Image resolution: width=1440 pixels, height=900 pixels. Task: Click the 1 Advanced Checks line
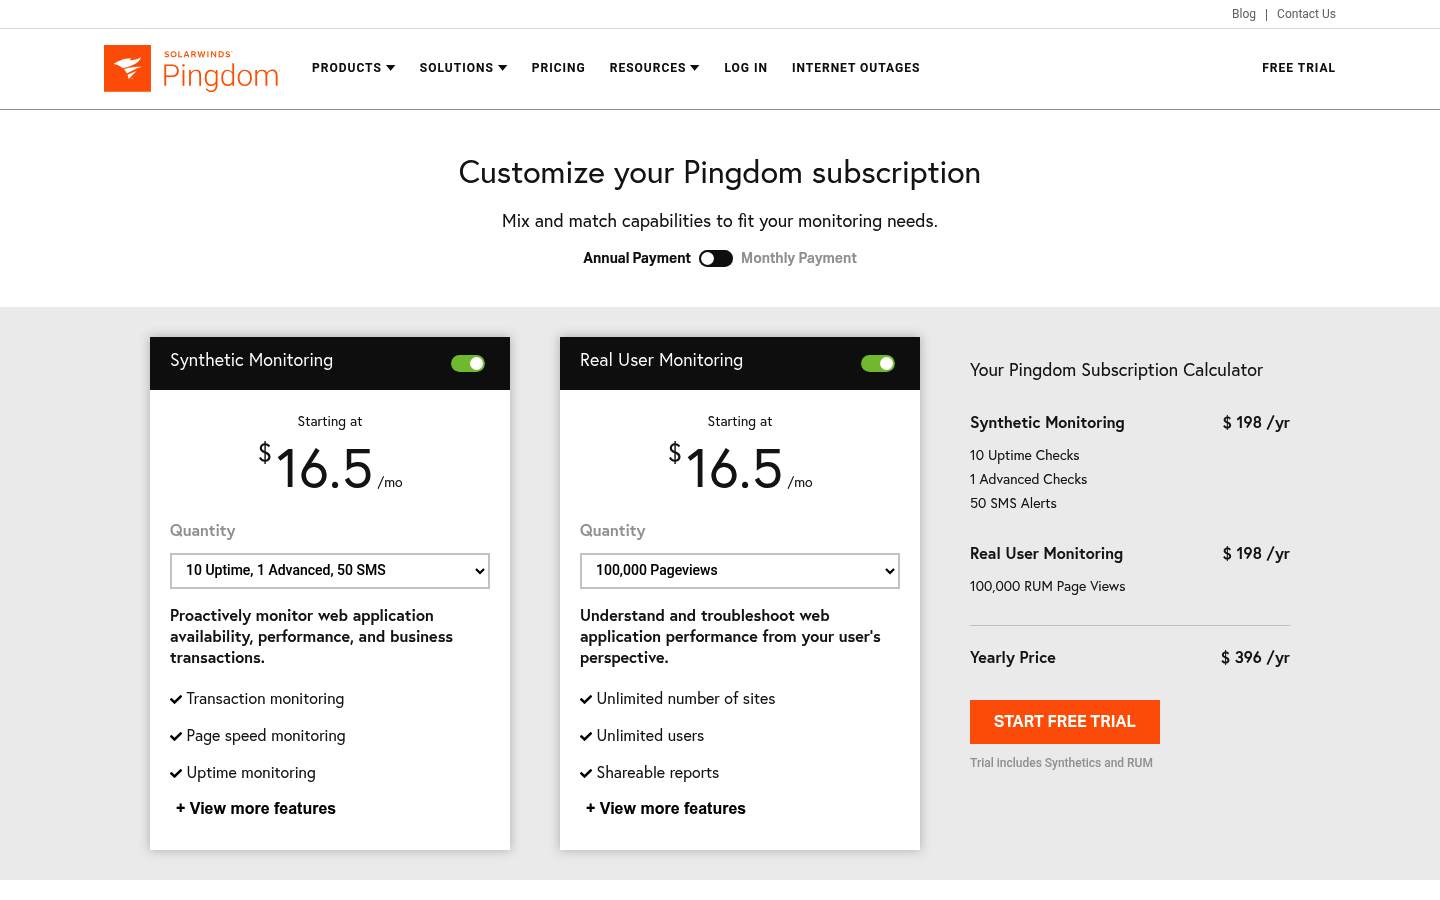(x=1028, y=479)
